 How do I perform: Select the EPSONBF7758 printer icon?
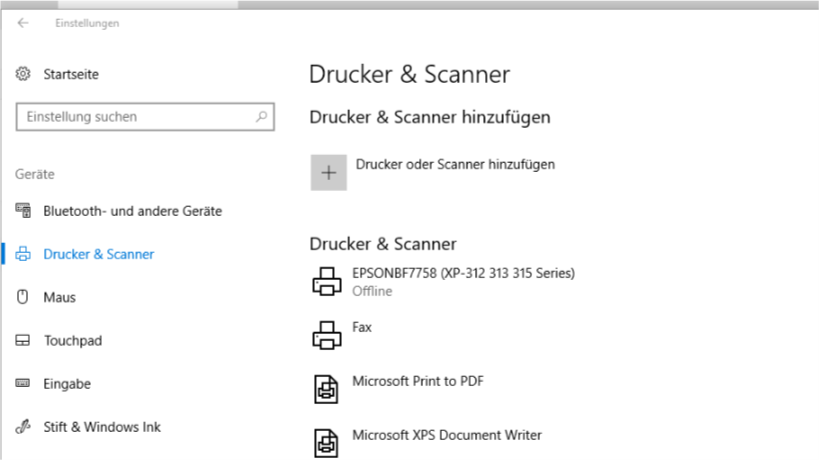[x=327, y=281]
